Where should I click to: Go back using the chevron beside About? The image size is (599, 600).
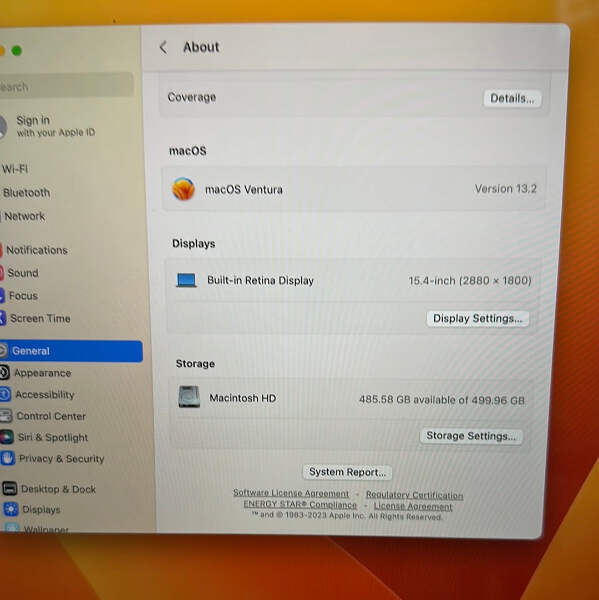[x=163, y=47]
